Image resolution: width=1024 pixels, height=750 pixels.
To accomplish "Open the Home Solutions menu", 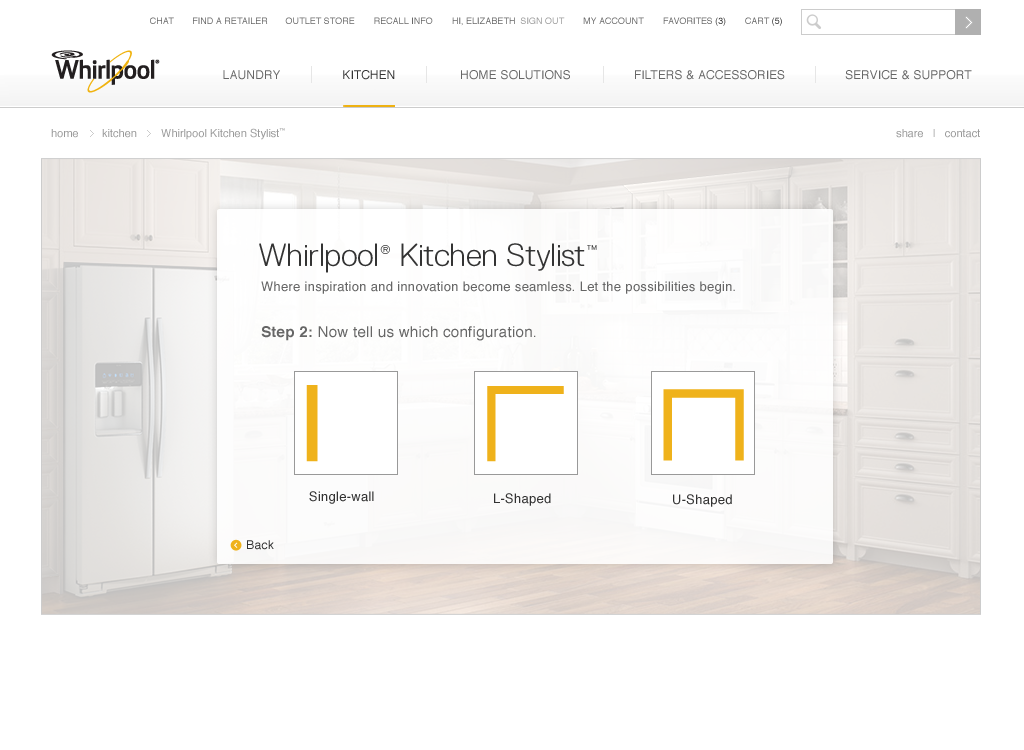I will coord(515,75).
